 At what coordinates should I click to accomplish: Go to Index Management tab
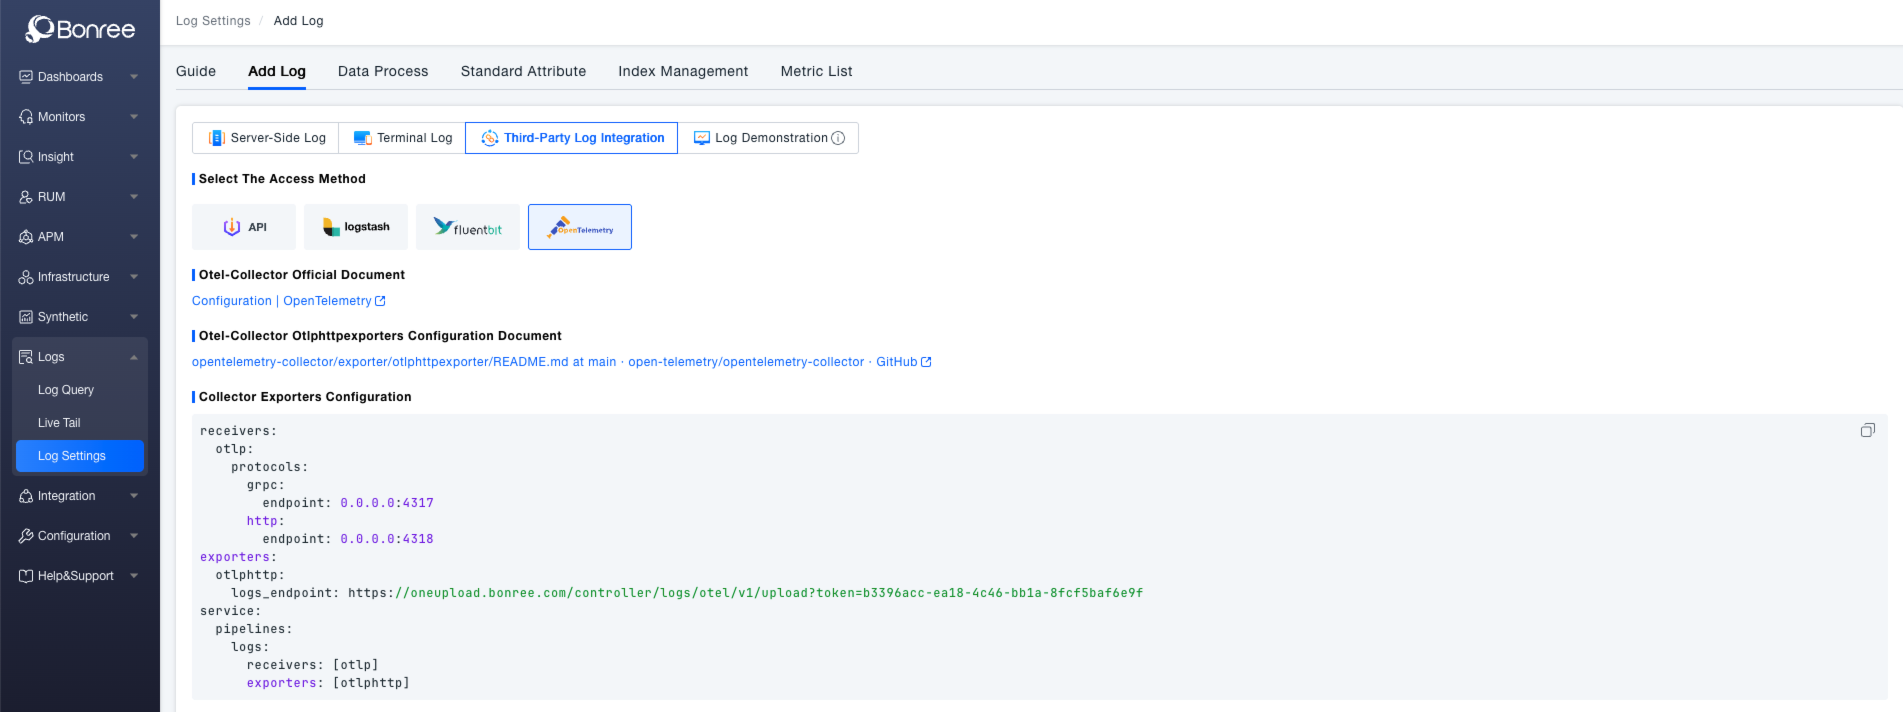[683, 71]
